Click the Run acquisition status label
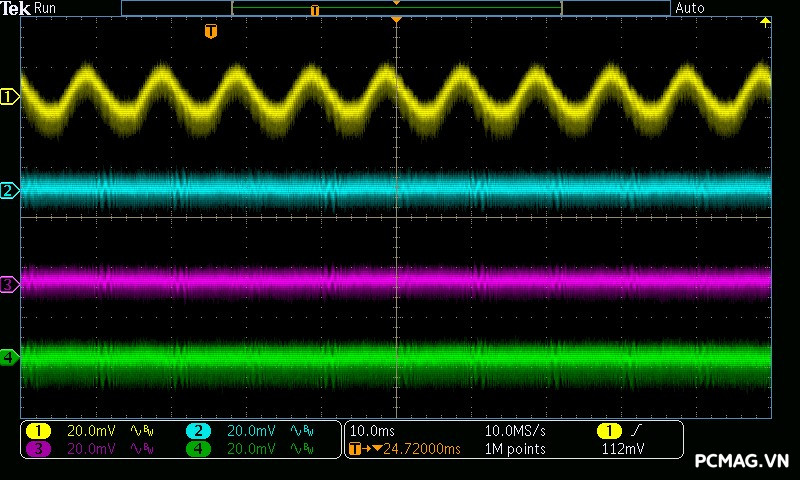The height and width of the screenshot is (480, 800). (x=46, y=8)
